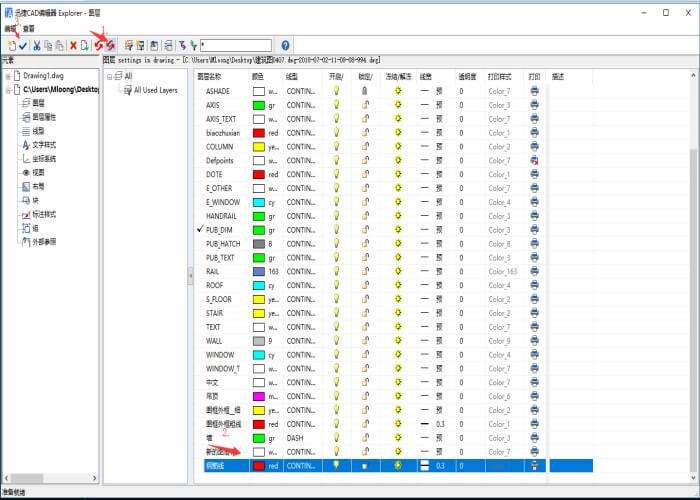The height and width of the screenshot is (500, 700).
Task: Click the first red regenerate arrows icon
Action: (98, 45)
